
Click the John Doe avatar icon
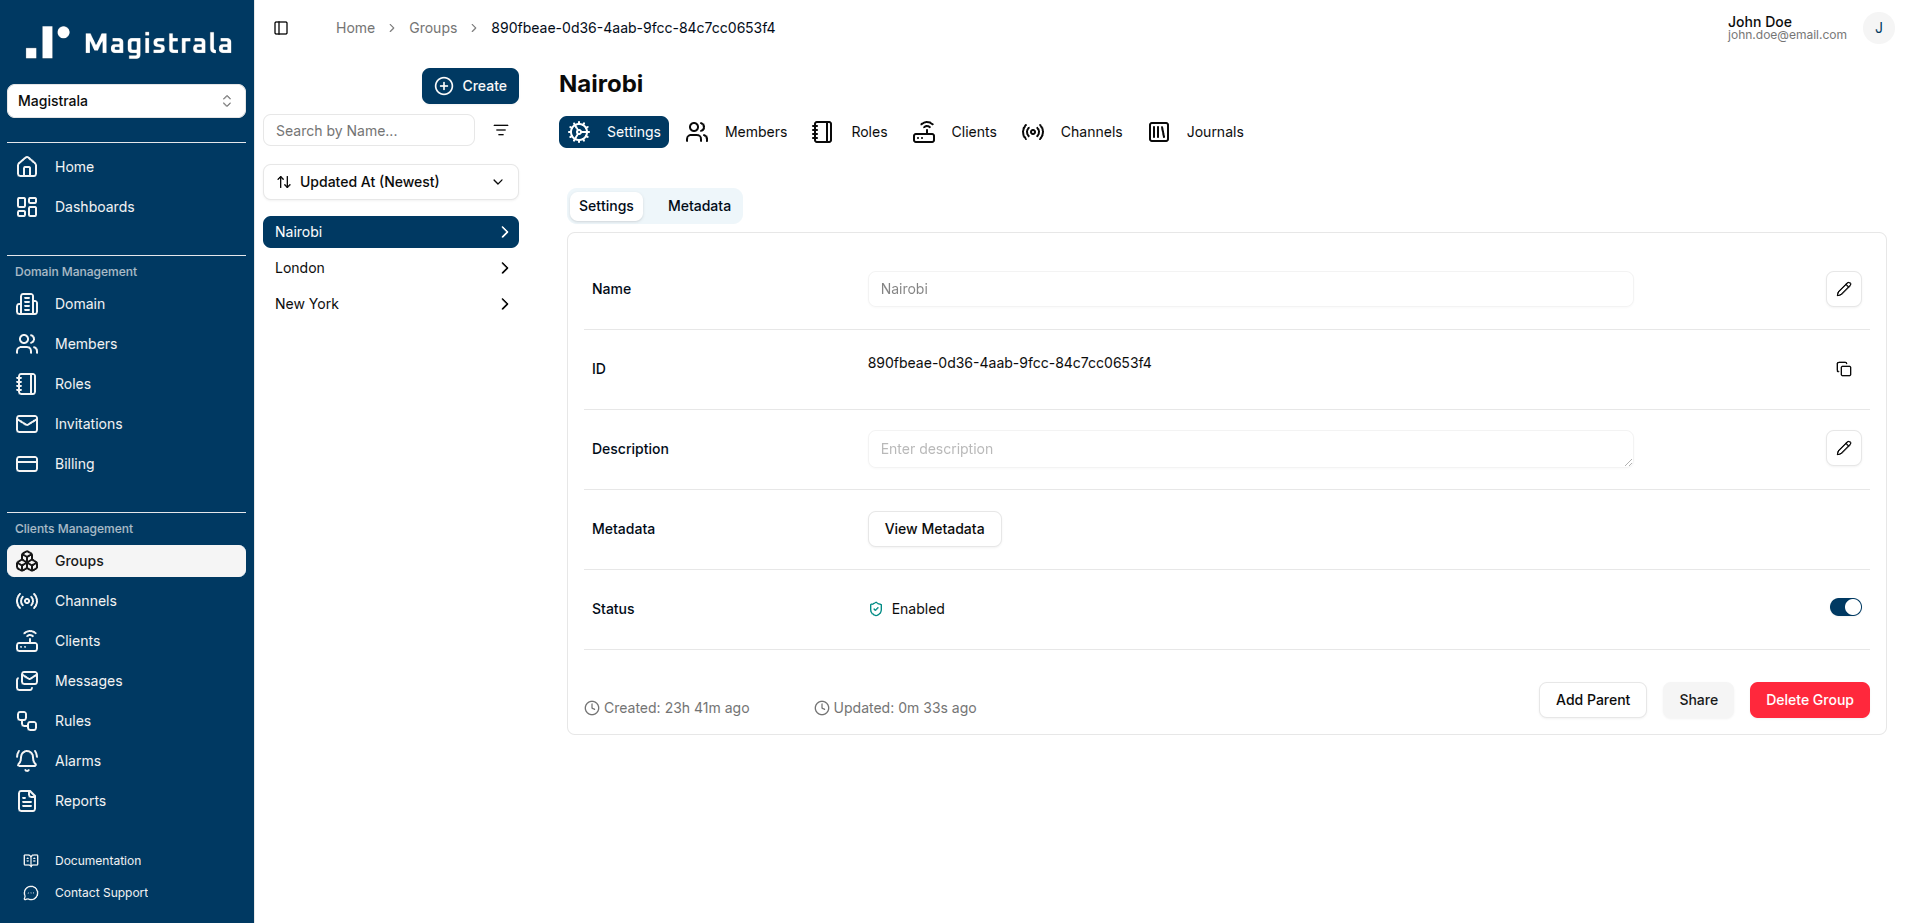coord(1878,28)
